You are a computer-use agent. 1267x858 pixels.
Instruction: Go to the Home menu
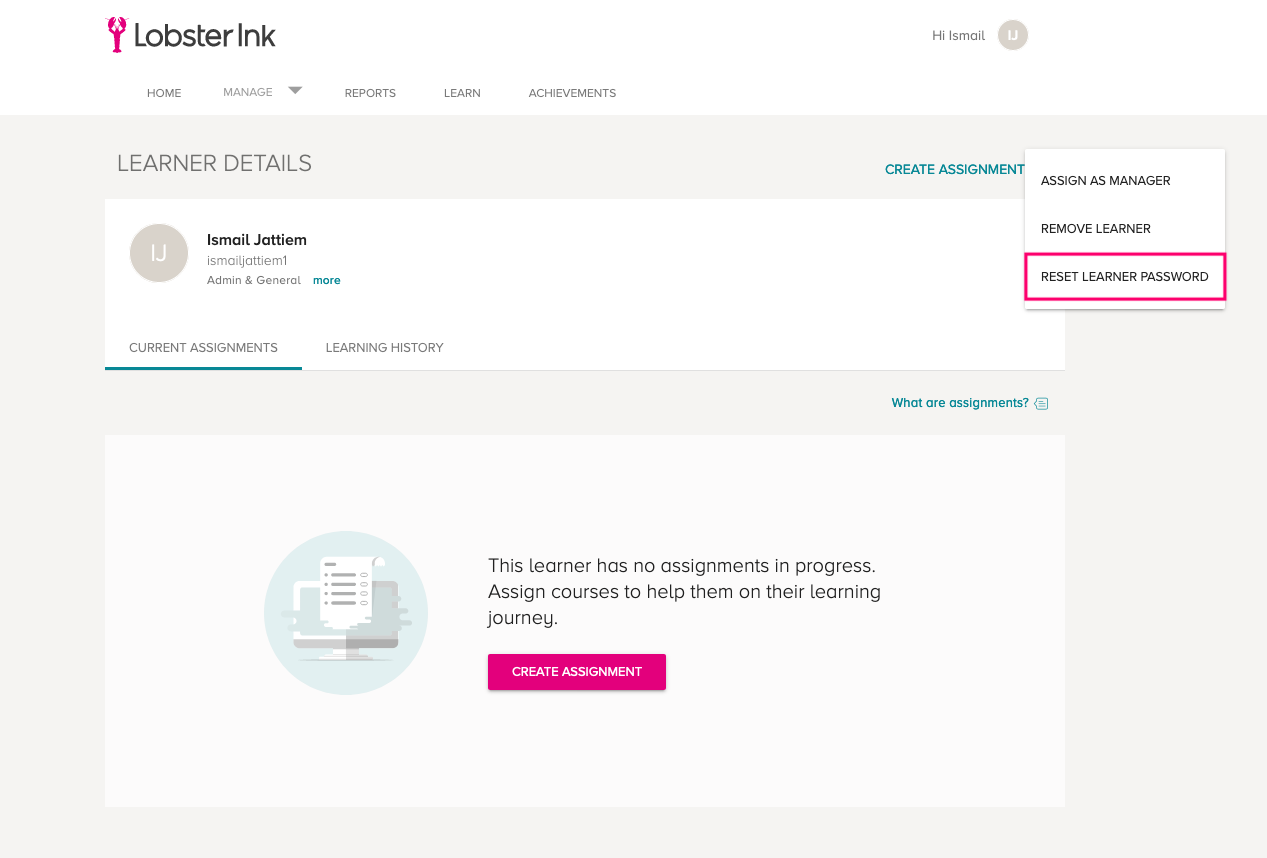pos(164,93)
